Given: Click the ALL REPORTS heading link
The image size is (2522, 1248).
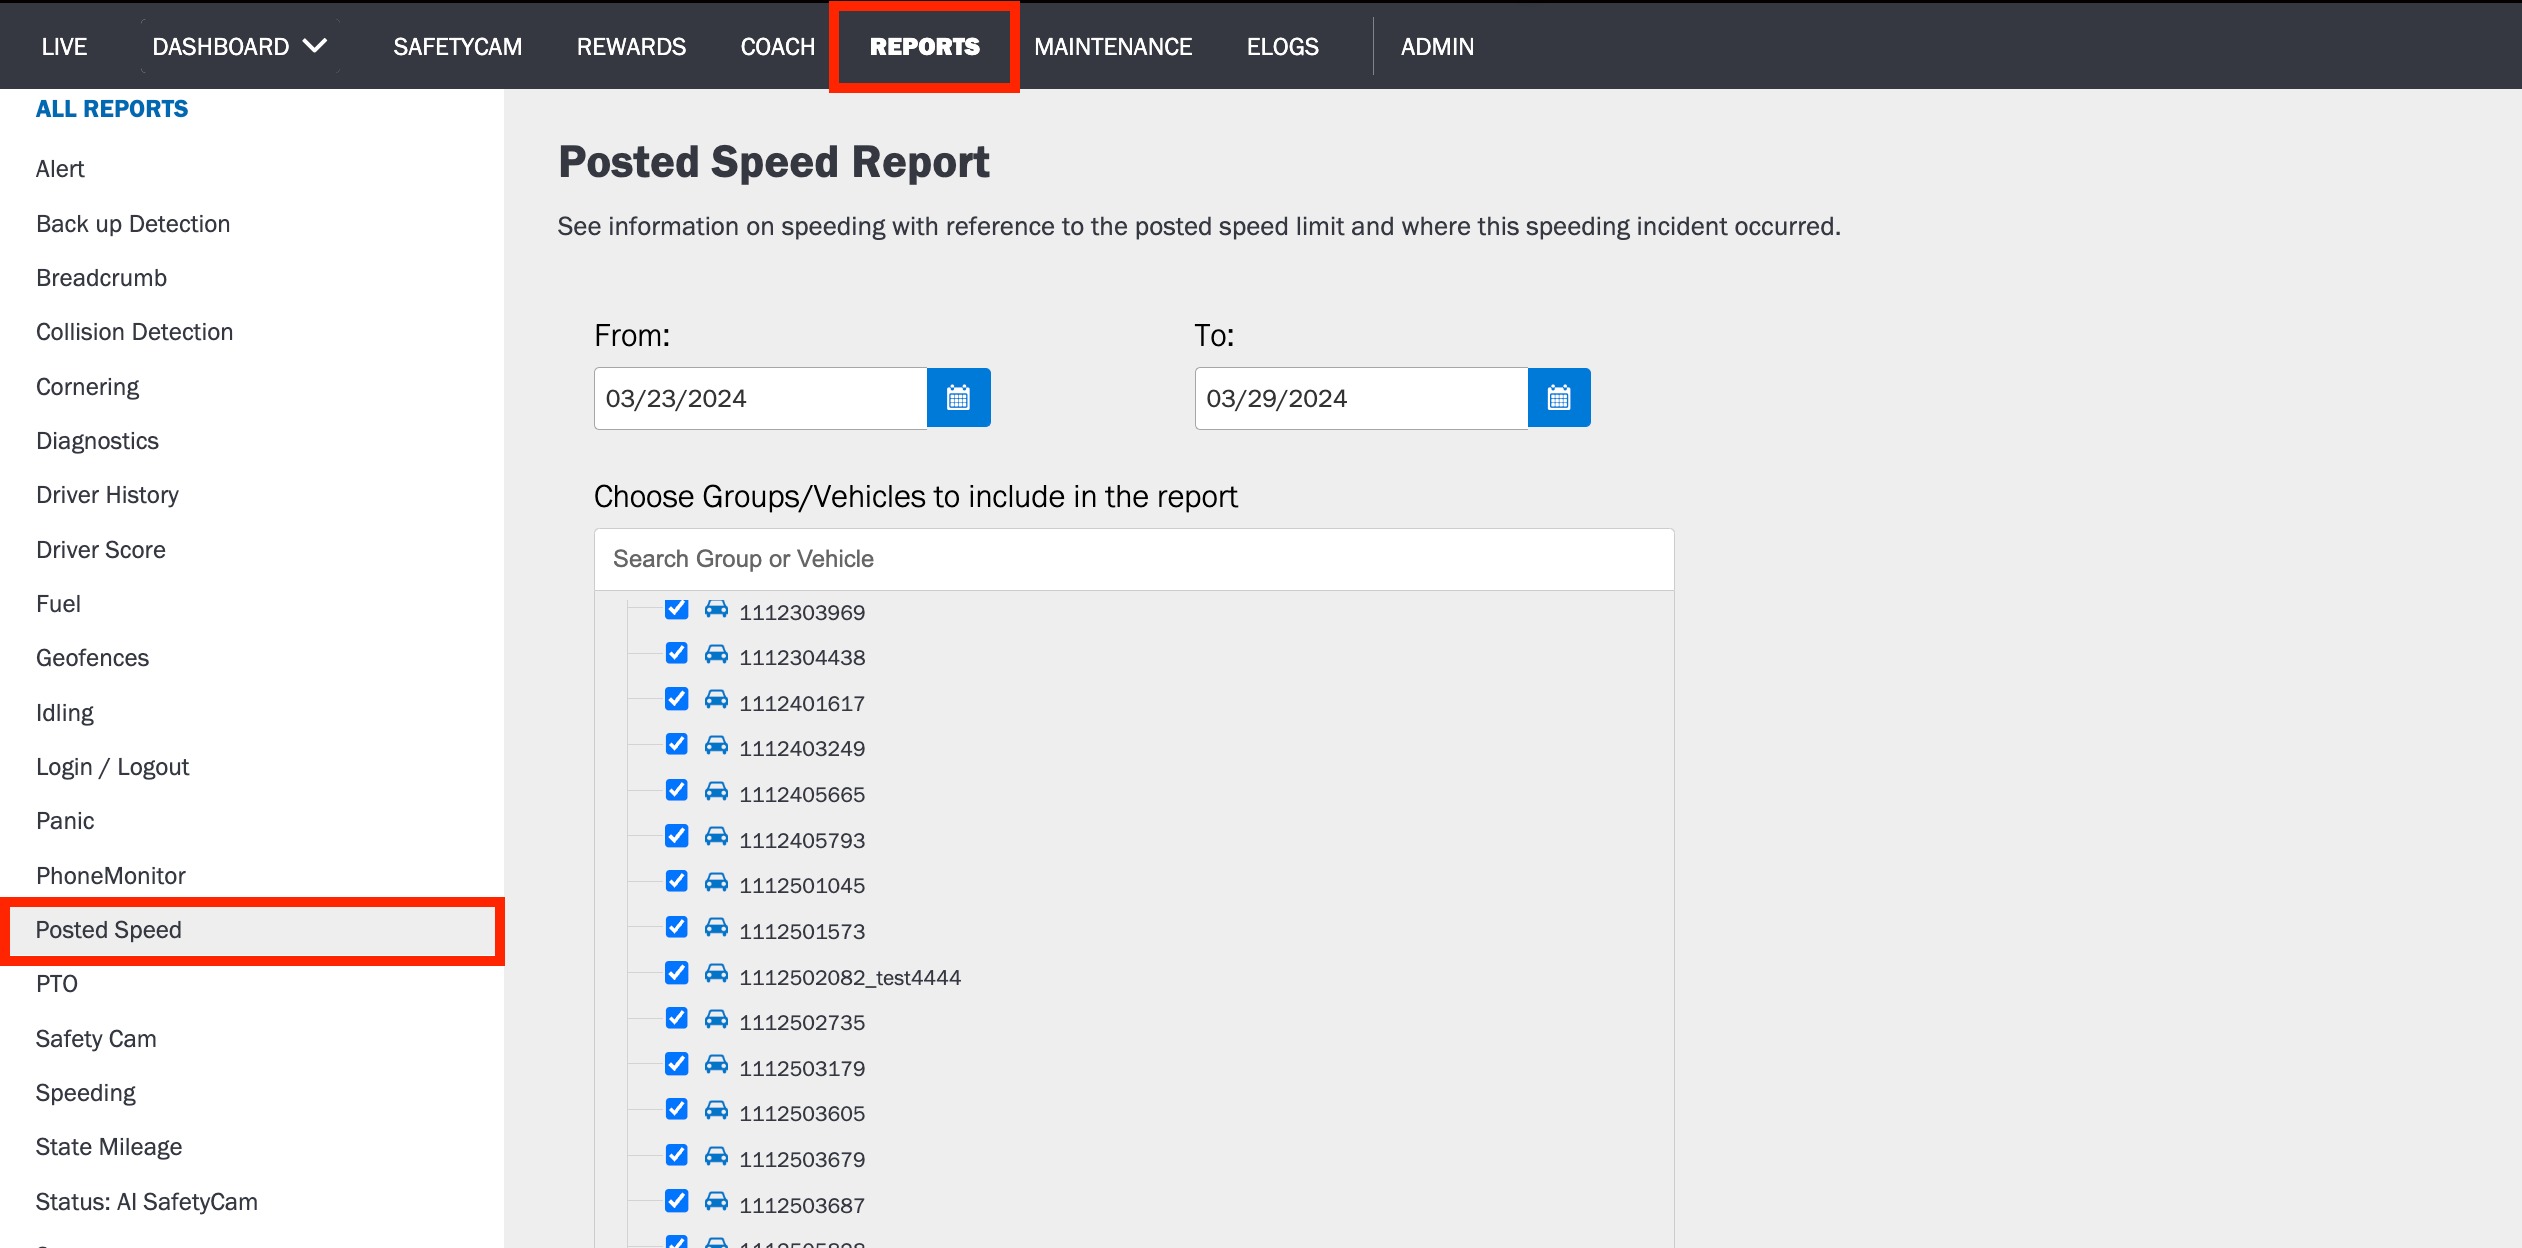Looking at the screenshot, I should tap(112, 109).
